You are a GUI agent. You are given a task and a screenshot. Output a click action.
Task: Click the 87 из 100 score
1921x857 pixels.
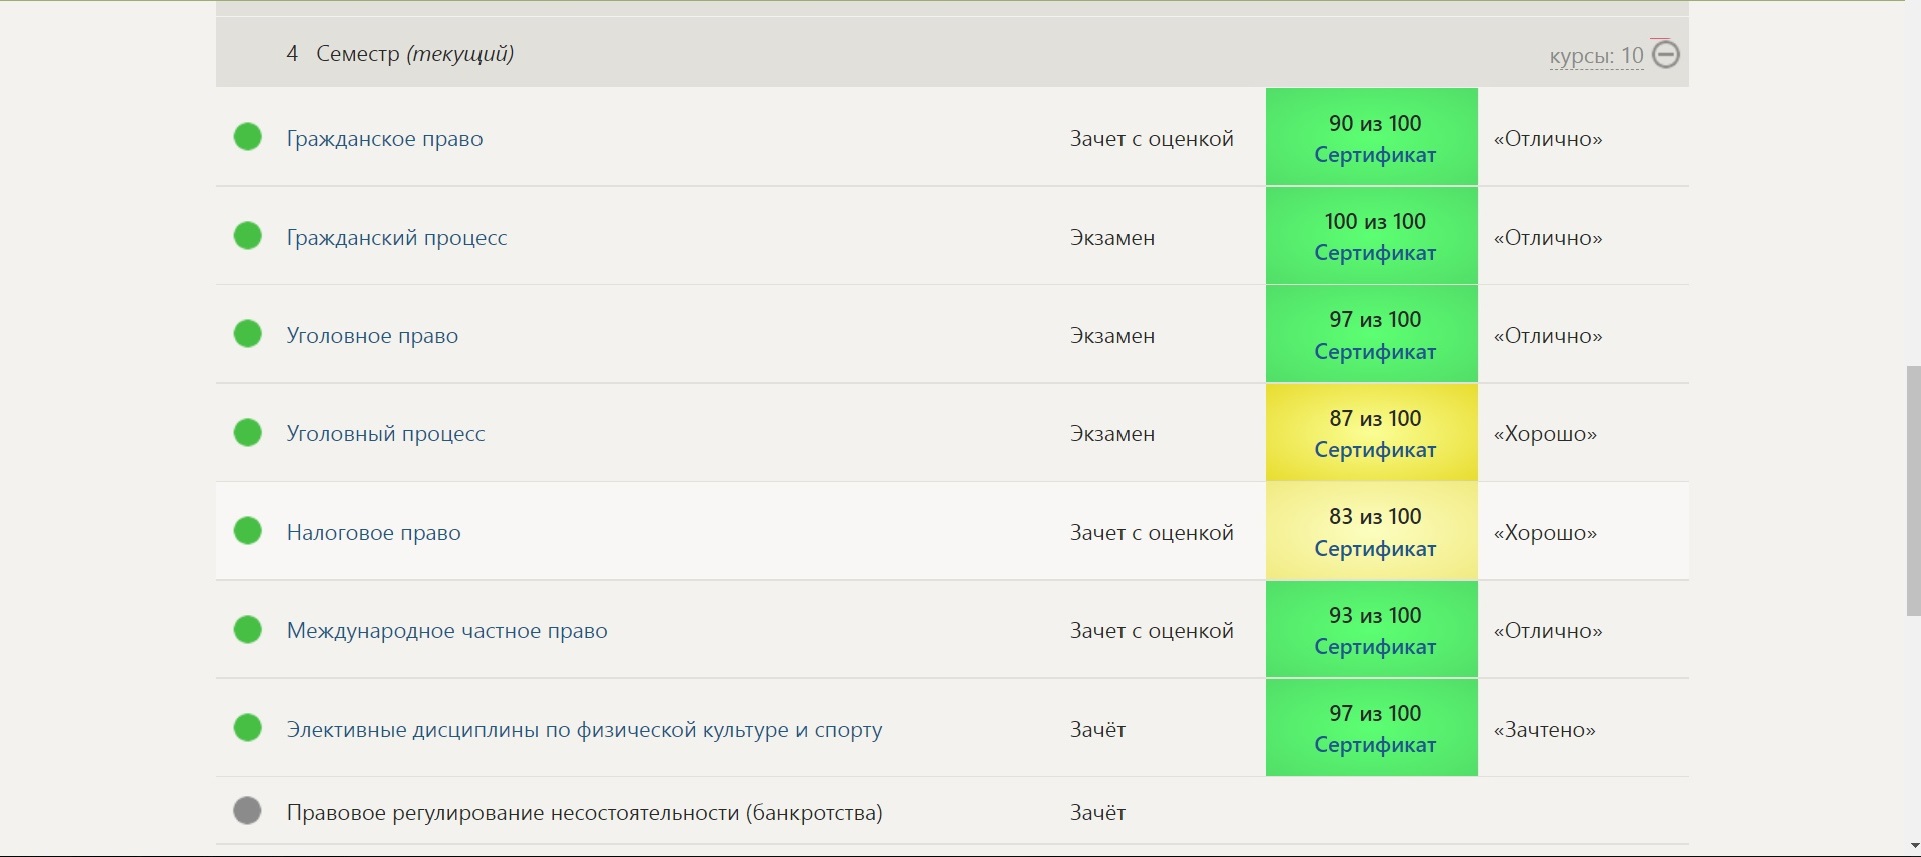pos(1375,418)
